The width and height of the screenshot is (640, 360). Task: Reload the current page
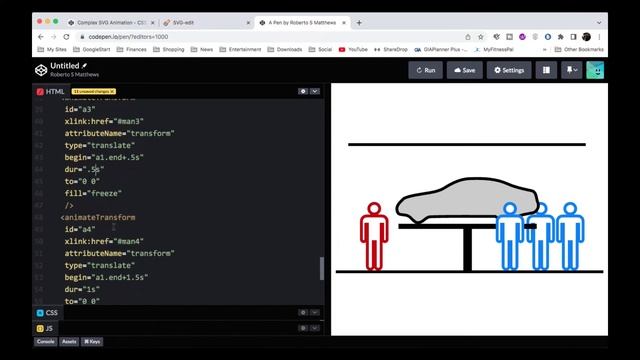point(66,37)
